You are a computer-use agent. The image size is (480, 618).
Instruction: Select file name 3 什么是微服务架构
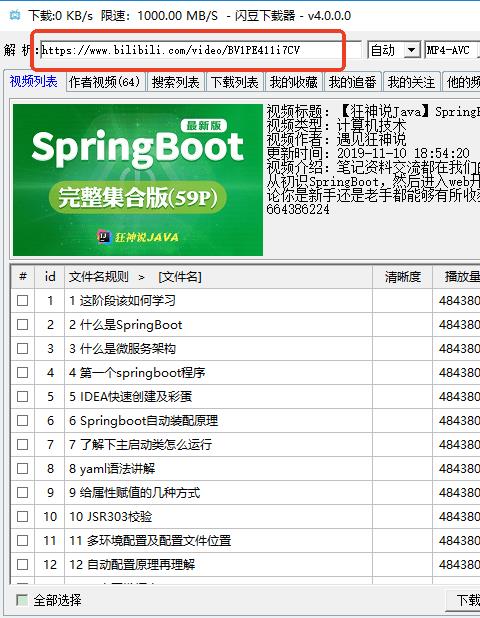coord(123,348)
